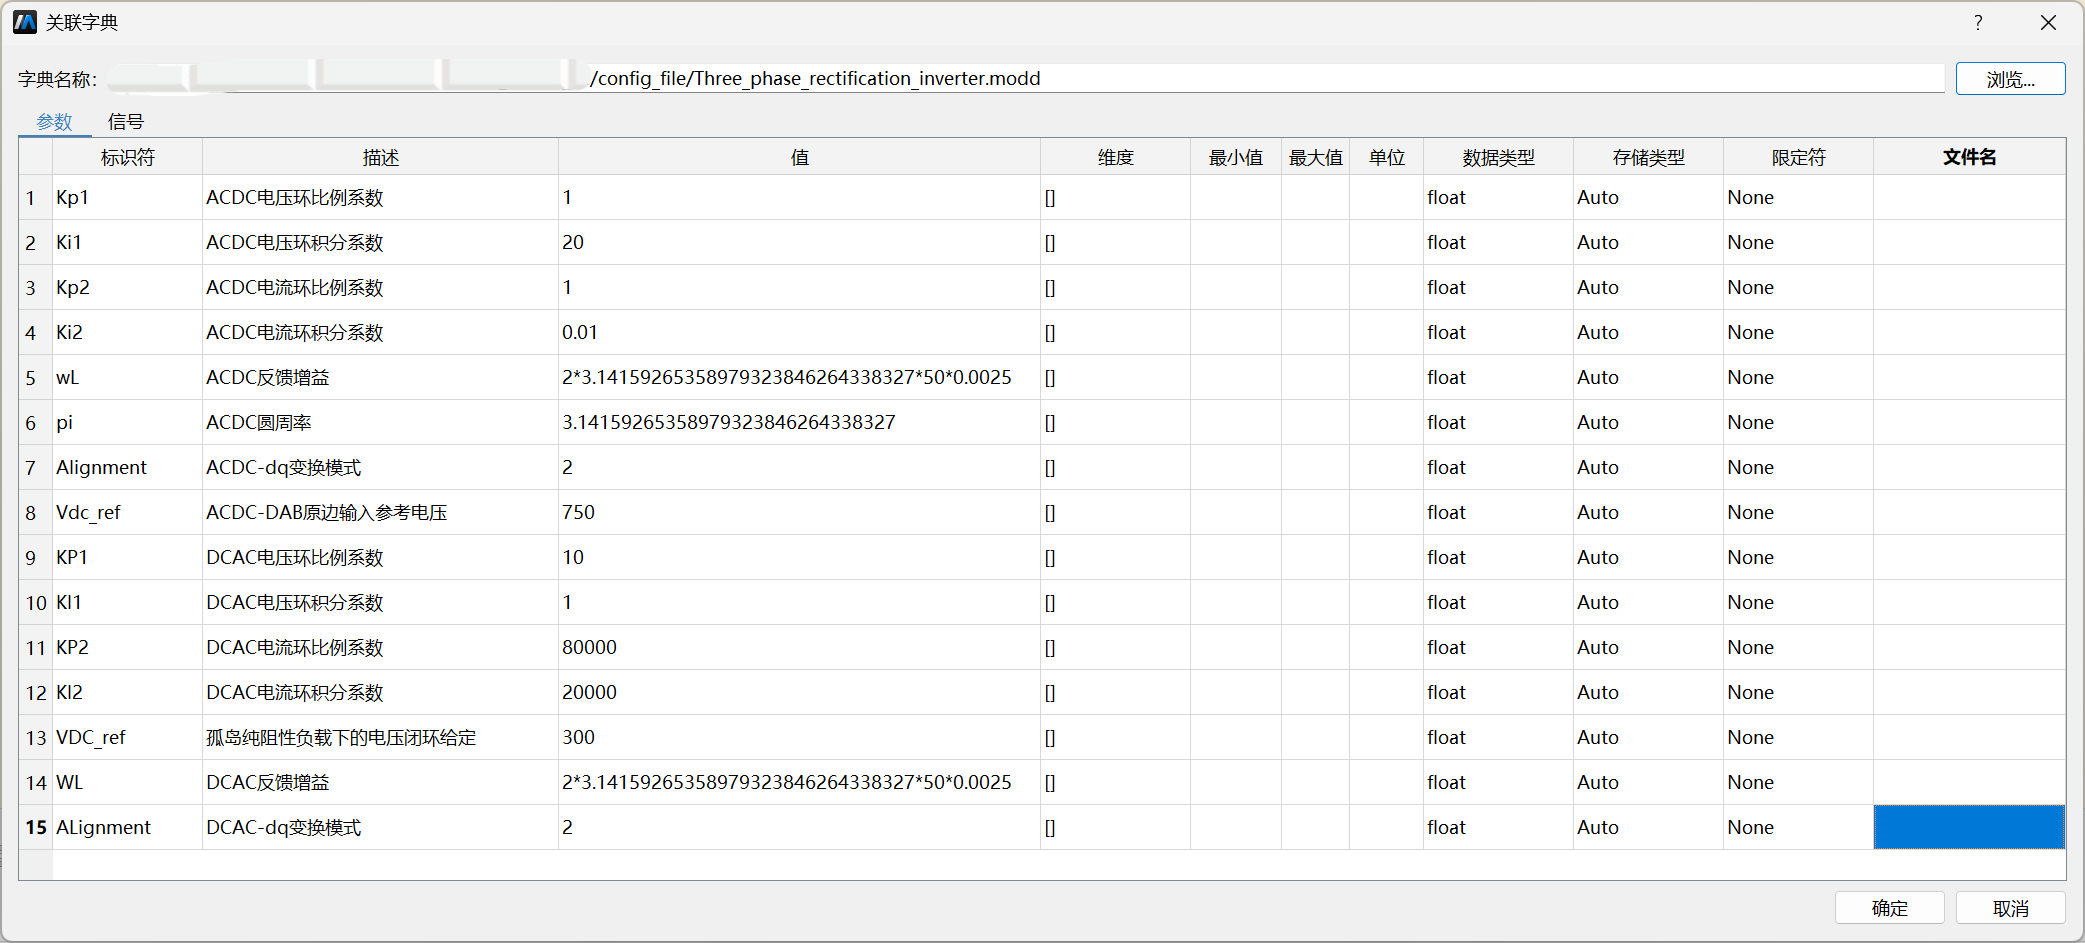Click the 最小值 column header

(1236, 157)
